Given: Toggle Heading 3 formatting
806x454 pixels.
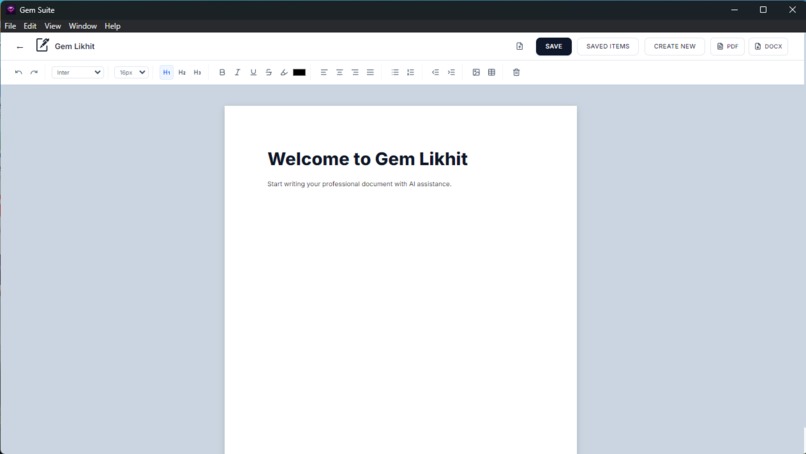Looking at the screenshot, I should click(197, 72).
